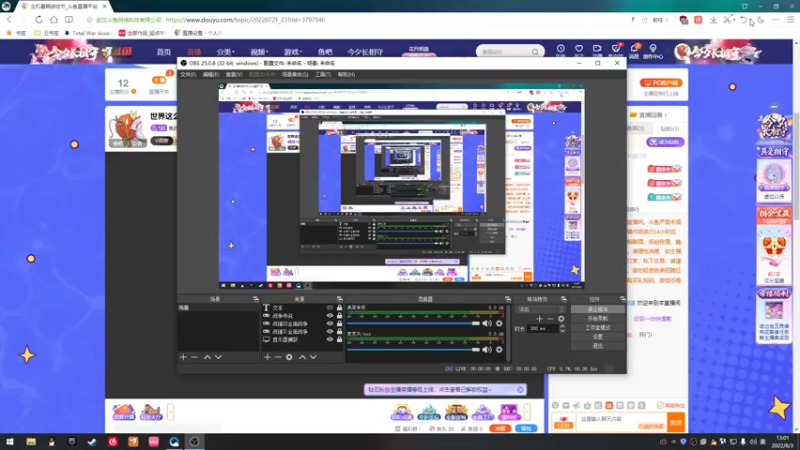
Task: Click the 开始录制 button
Action: (597, 318)
